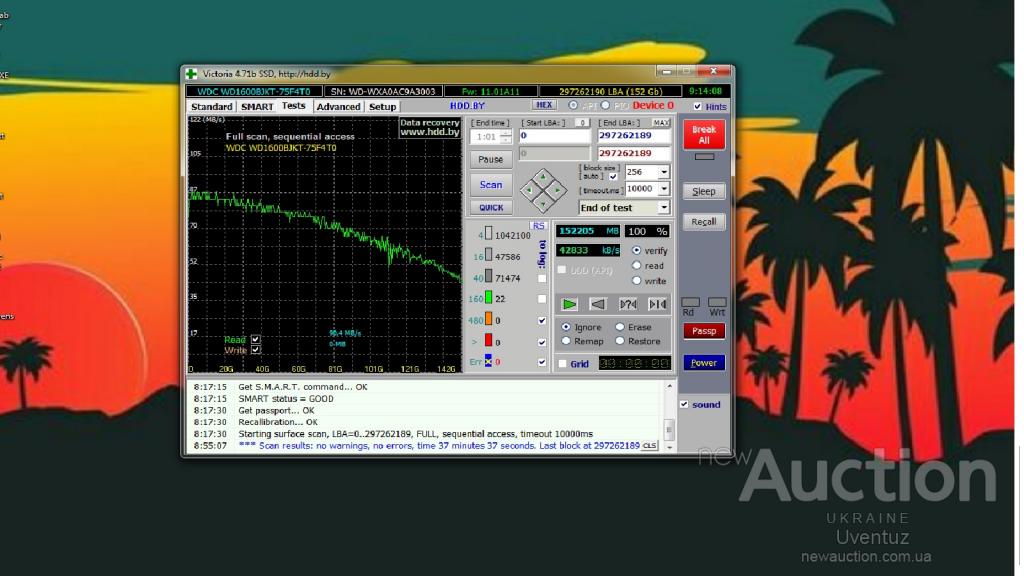Select the write radio button
Viewport: 1024px width, 576px height.
[x=636, y=280]
